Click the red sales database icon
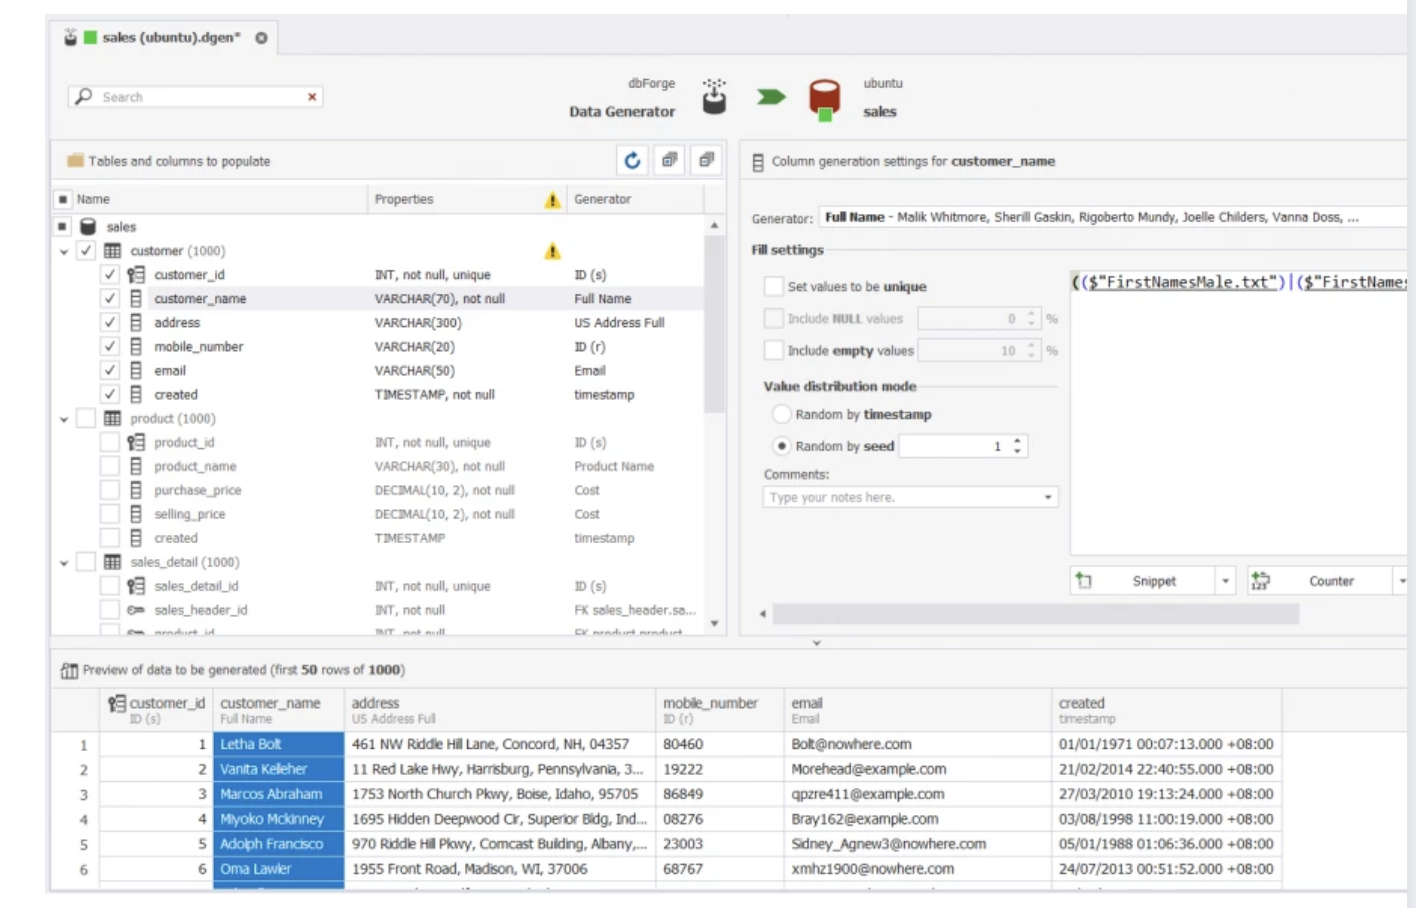The image size is (1416, 908). [x=824, y=100]
